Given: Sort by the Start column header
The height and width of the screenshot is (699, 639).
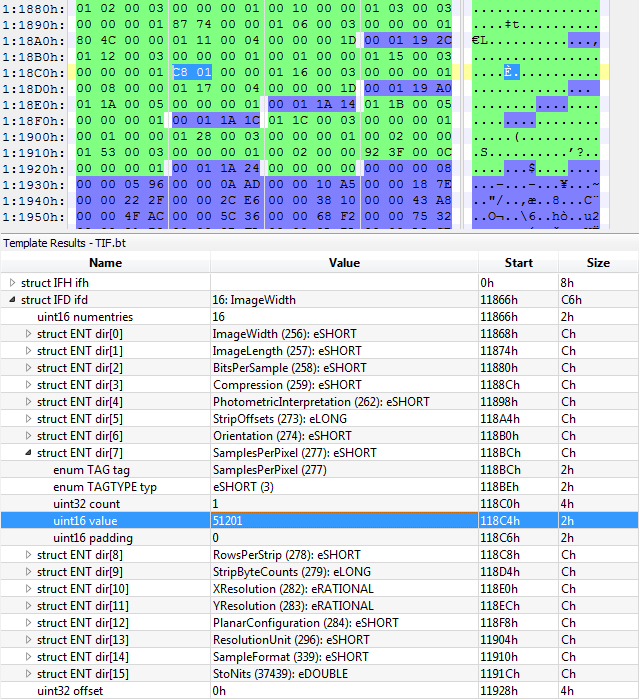Looking at the screenshot, I should point(518,263).
